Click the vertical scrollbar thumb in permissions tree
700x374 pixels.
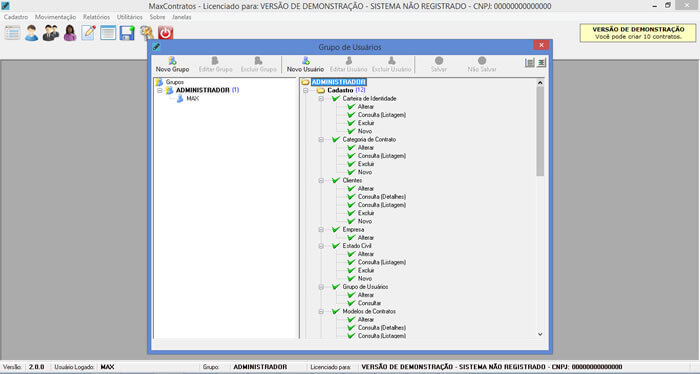[x=540, y=131]
